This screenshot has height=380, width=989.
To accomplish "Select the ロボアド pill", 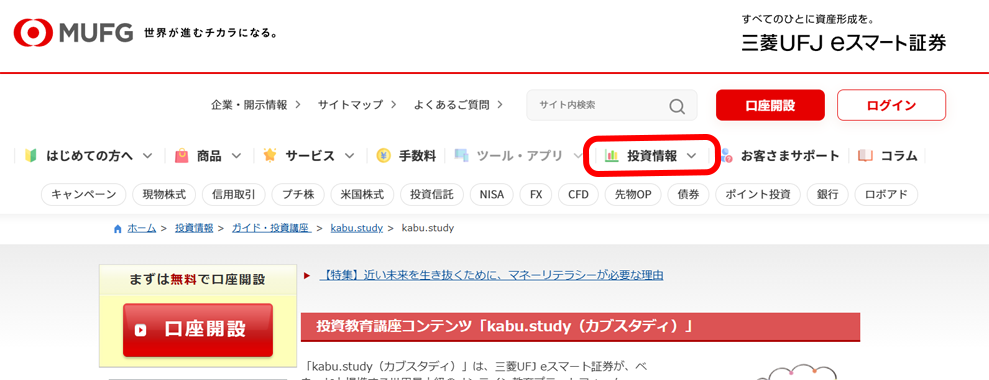I will click(886, 194).
